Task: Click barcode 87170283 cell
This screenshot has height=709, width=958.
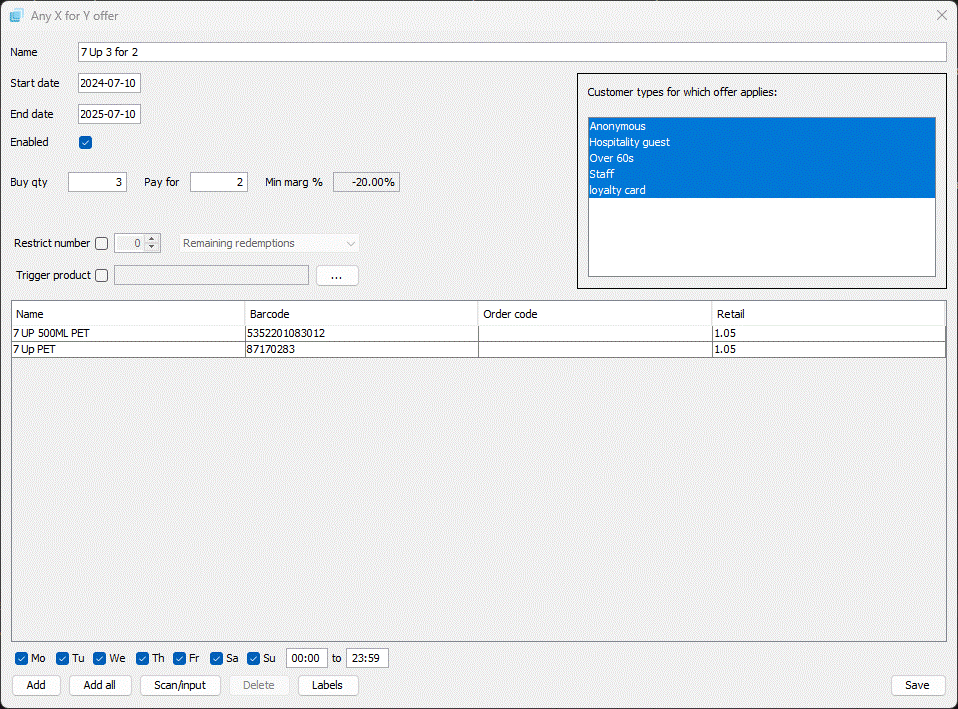Action: pos(361,349)
